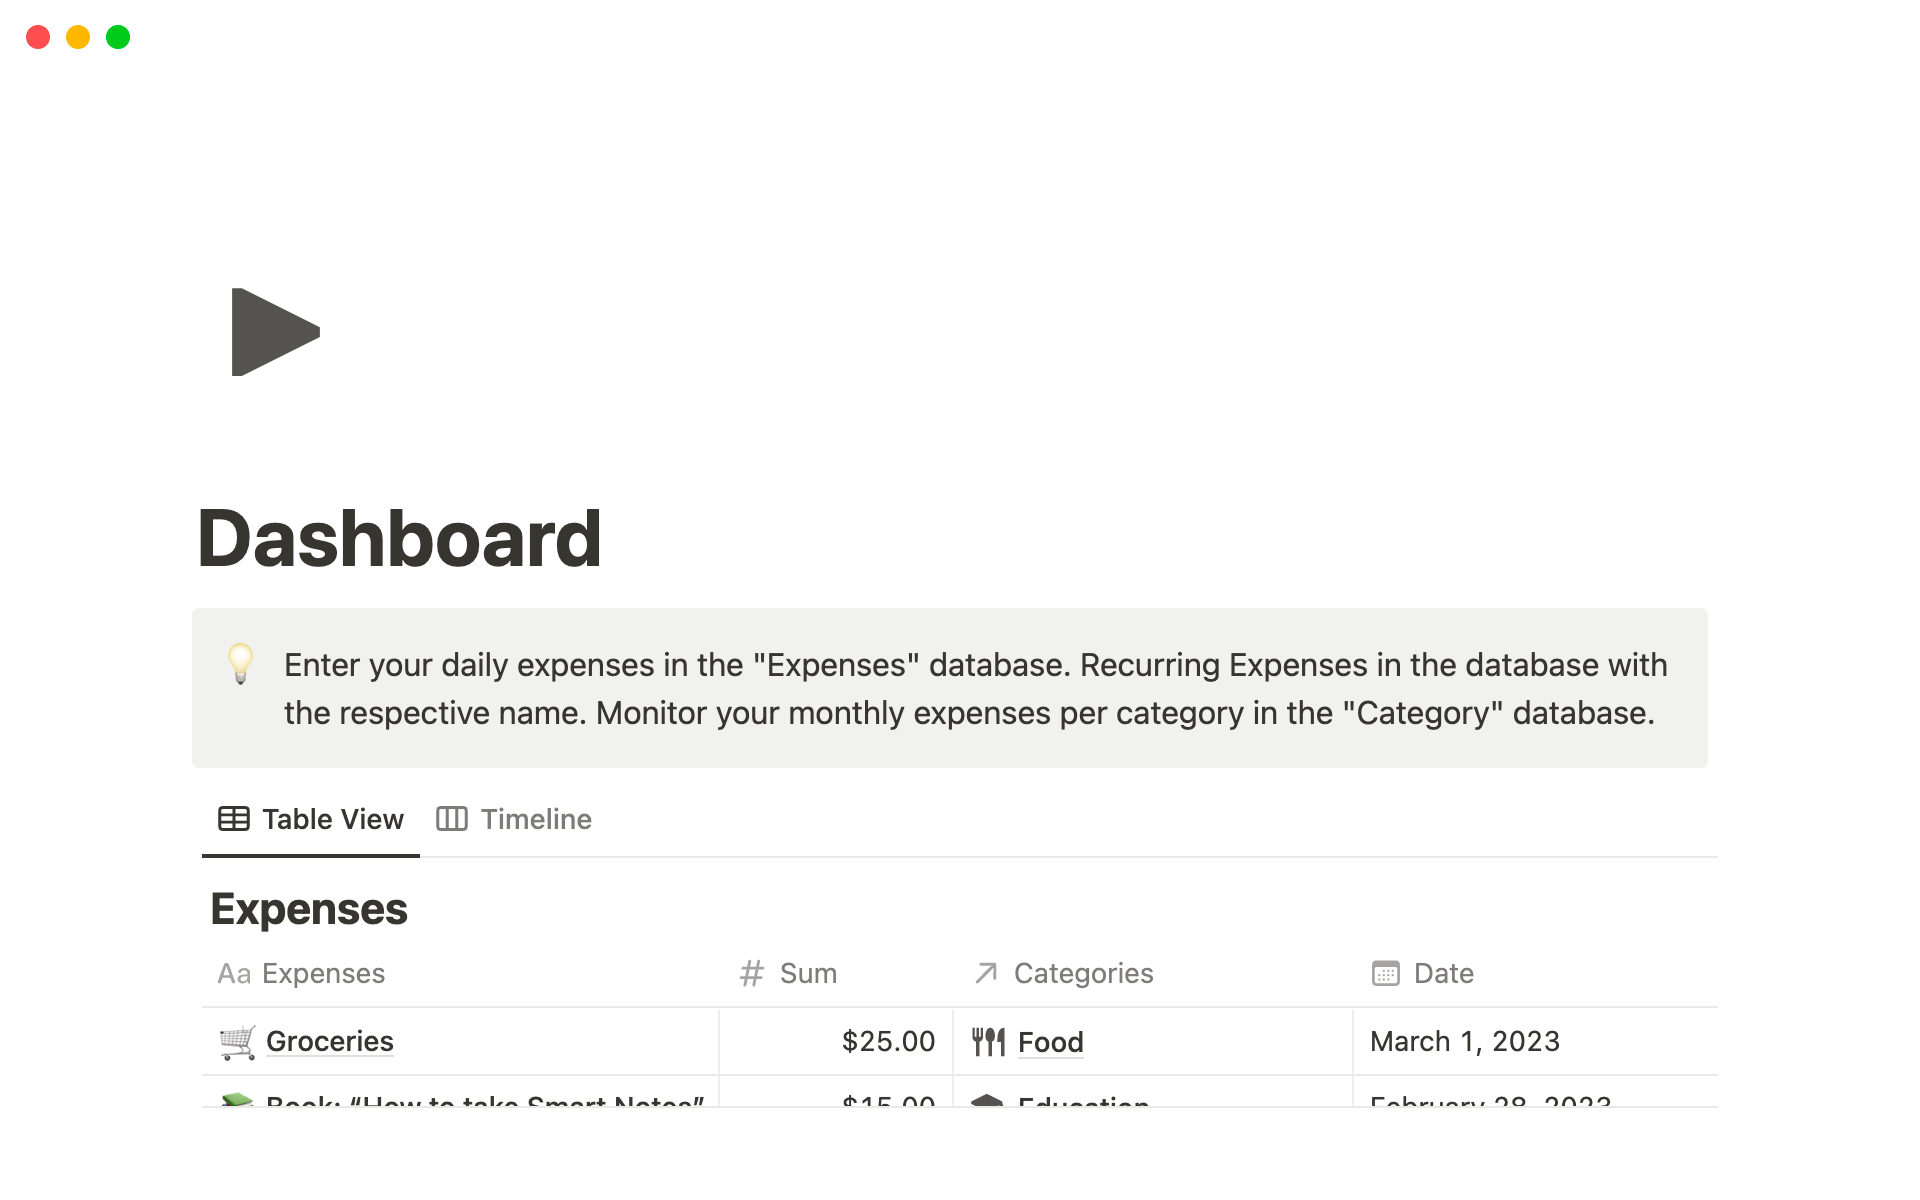
Task: Click the Expenses database heading
Action: tap(309, 909)
